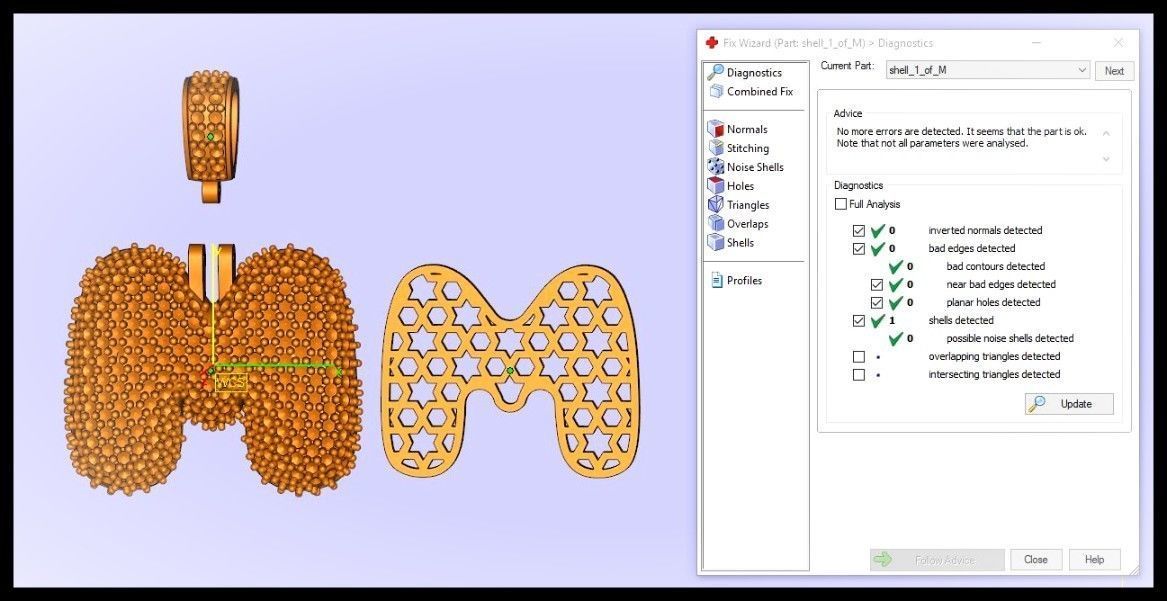Enable overlapping triangles detected checkbox

(x=859, y=356)
